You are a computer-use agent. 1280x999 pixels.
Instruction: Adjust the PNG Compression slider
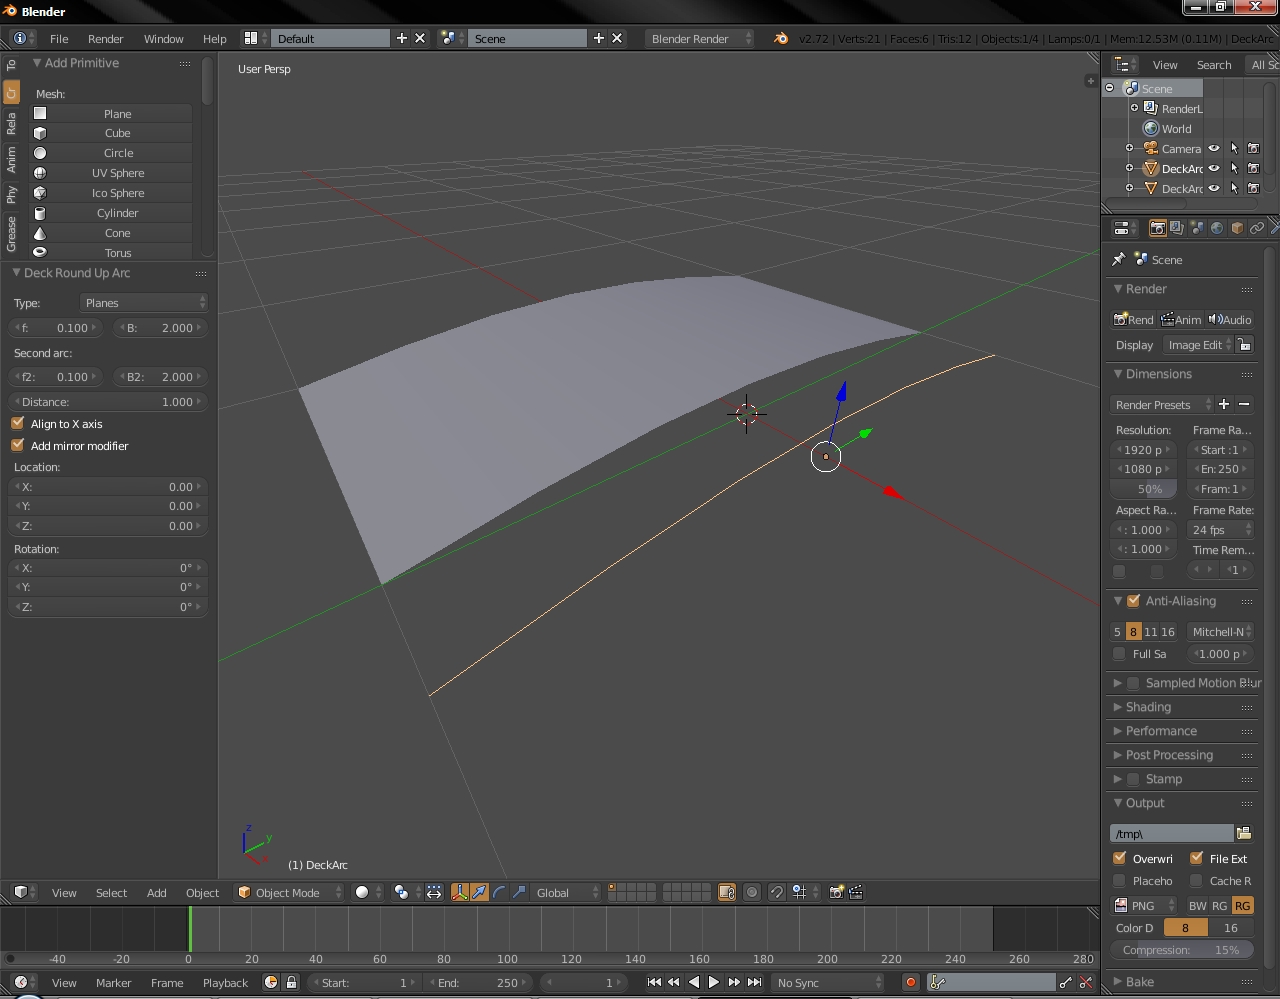pos(1182,950)
